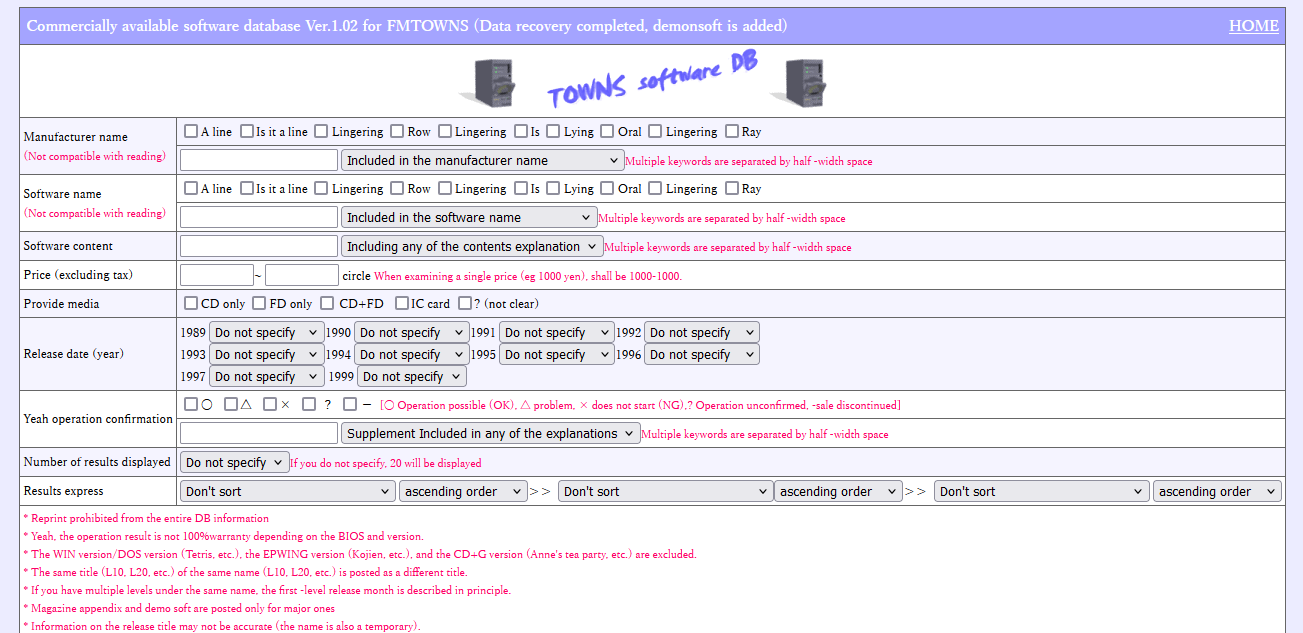Image resolution: width=1303 pixels, height=633 pixels.
Task: Open the 1999 release year dropdown
Action: click(x=412, y=376)
